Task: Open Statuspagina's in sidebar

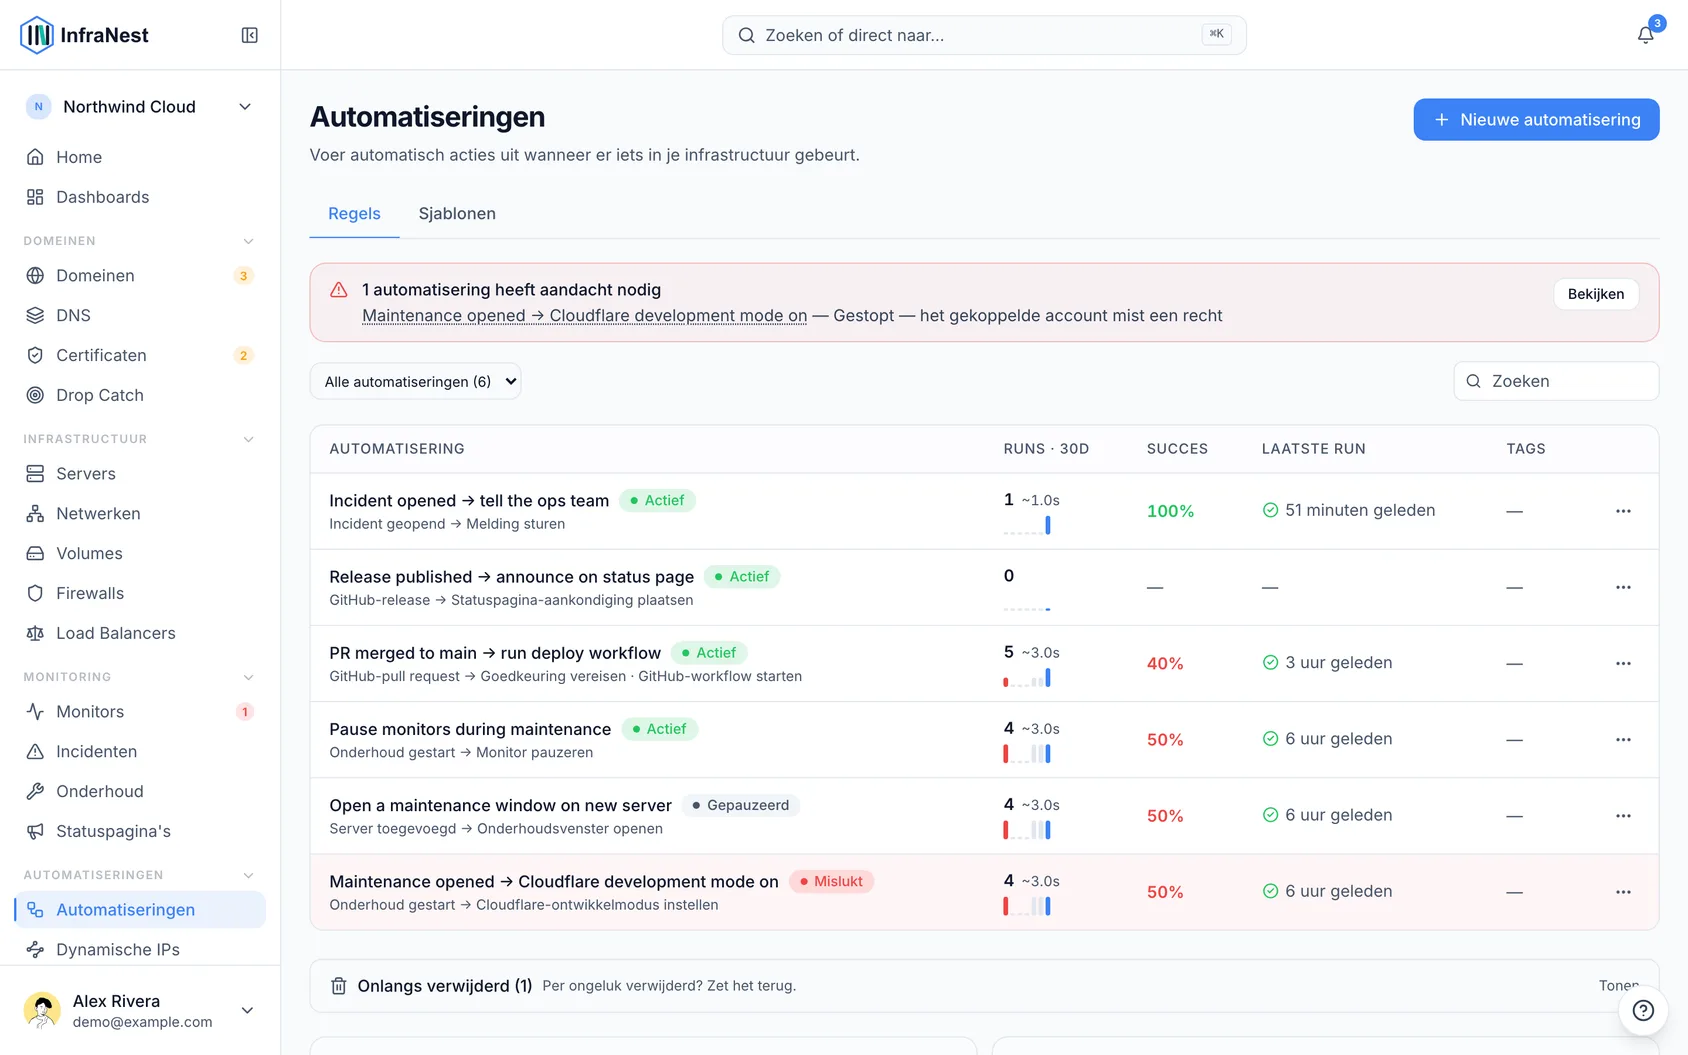Action: pyautogui.click(x=140, y=831)
